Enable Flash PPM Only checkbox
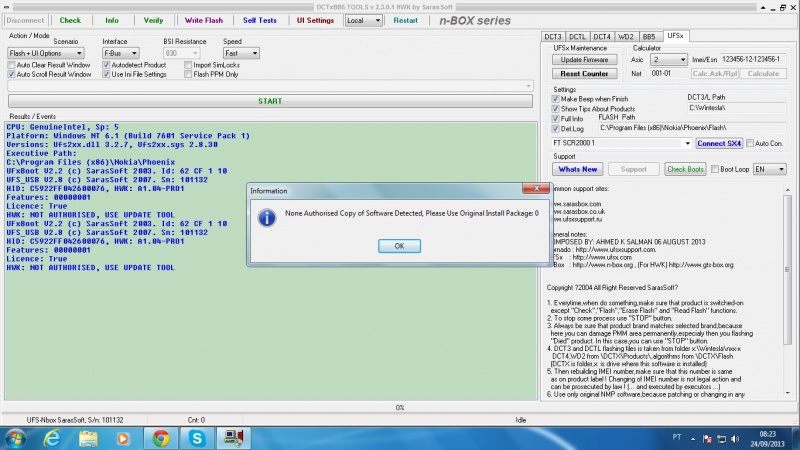The image size is (800, 450). coord(188,74)
